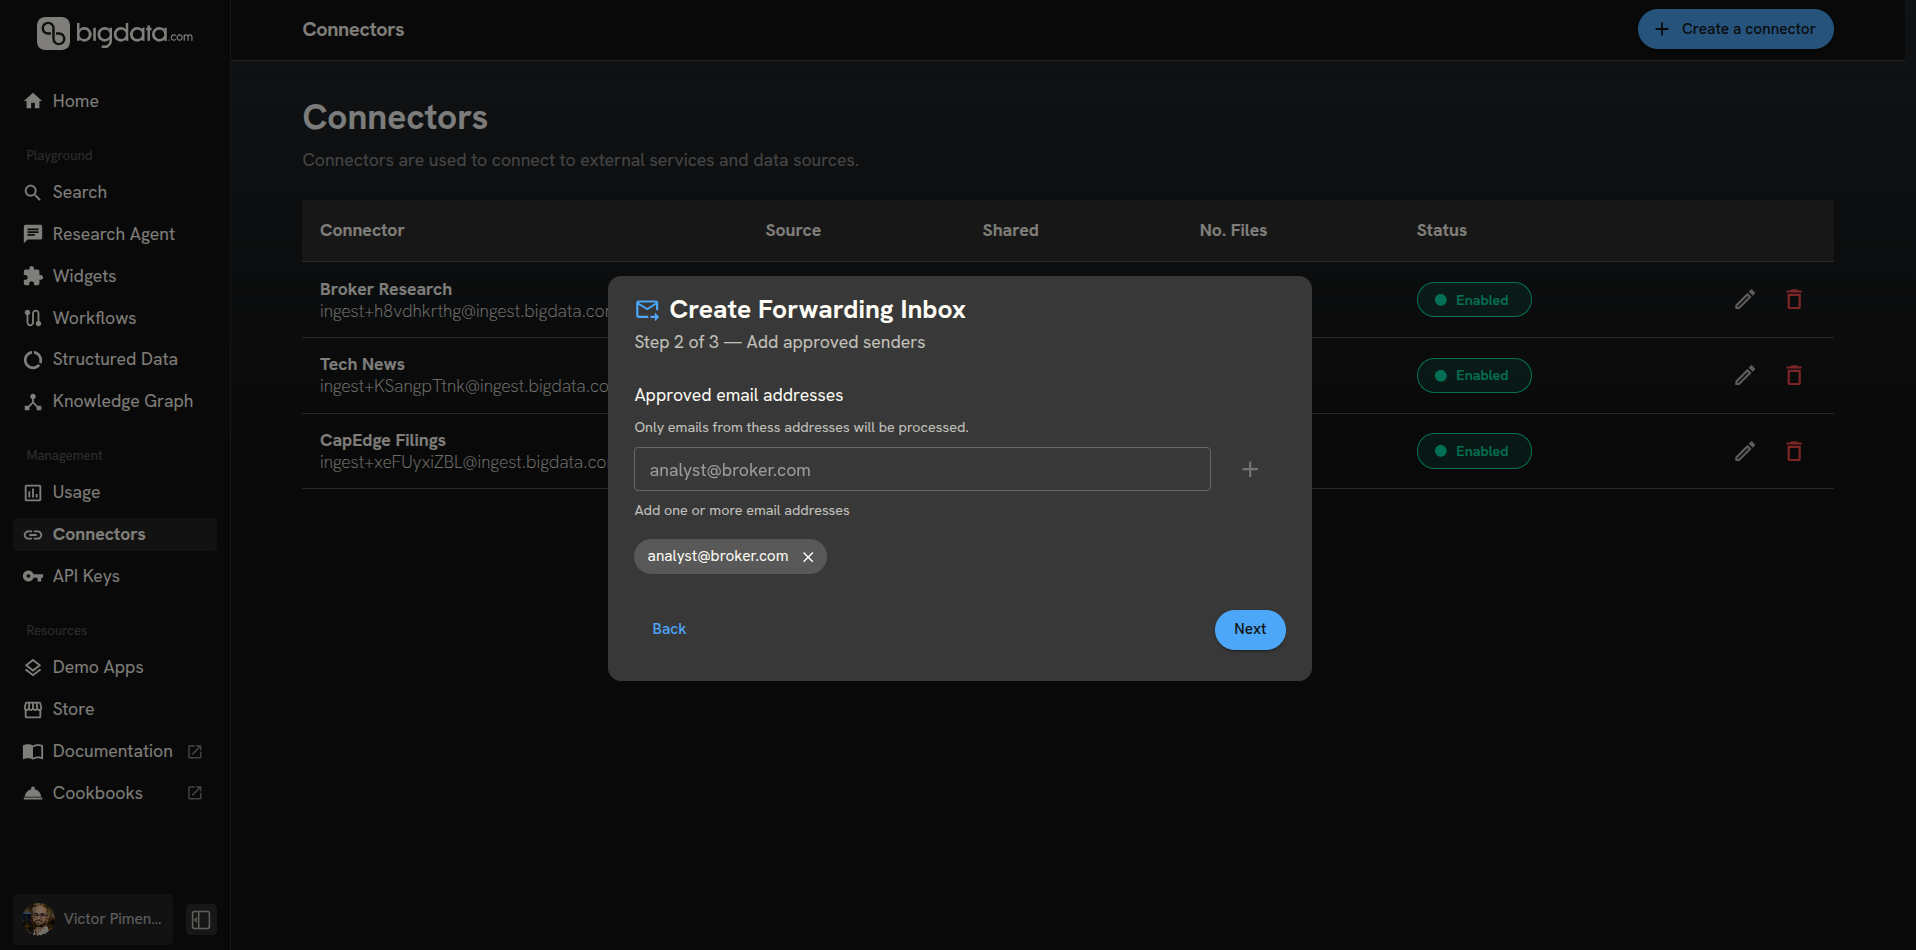Click the CapEdge Filings ingest email address
This screenshot has width=1916, height=950.
click(x=464, y=462)
